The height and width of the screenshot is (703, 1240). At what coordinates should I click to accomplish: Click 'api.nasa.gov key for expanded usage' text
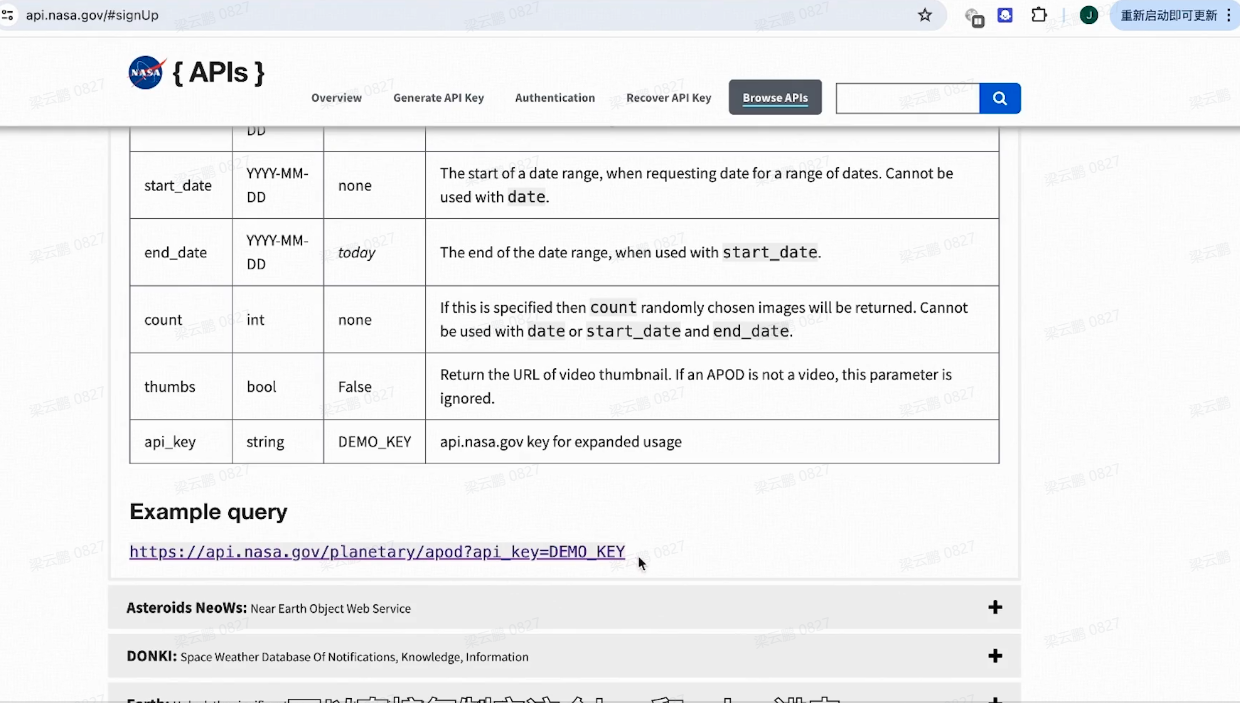click(561, 442)
